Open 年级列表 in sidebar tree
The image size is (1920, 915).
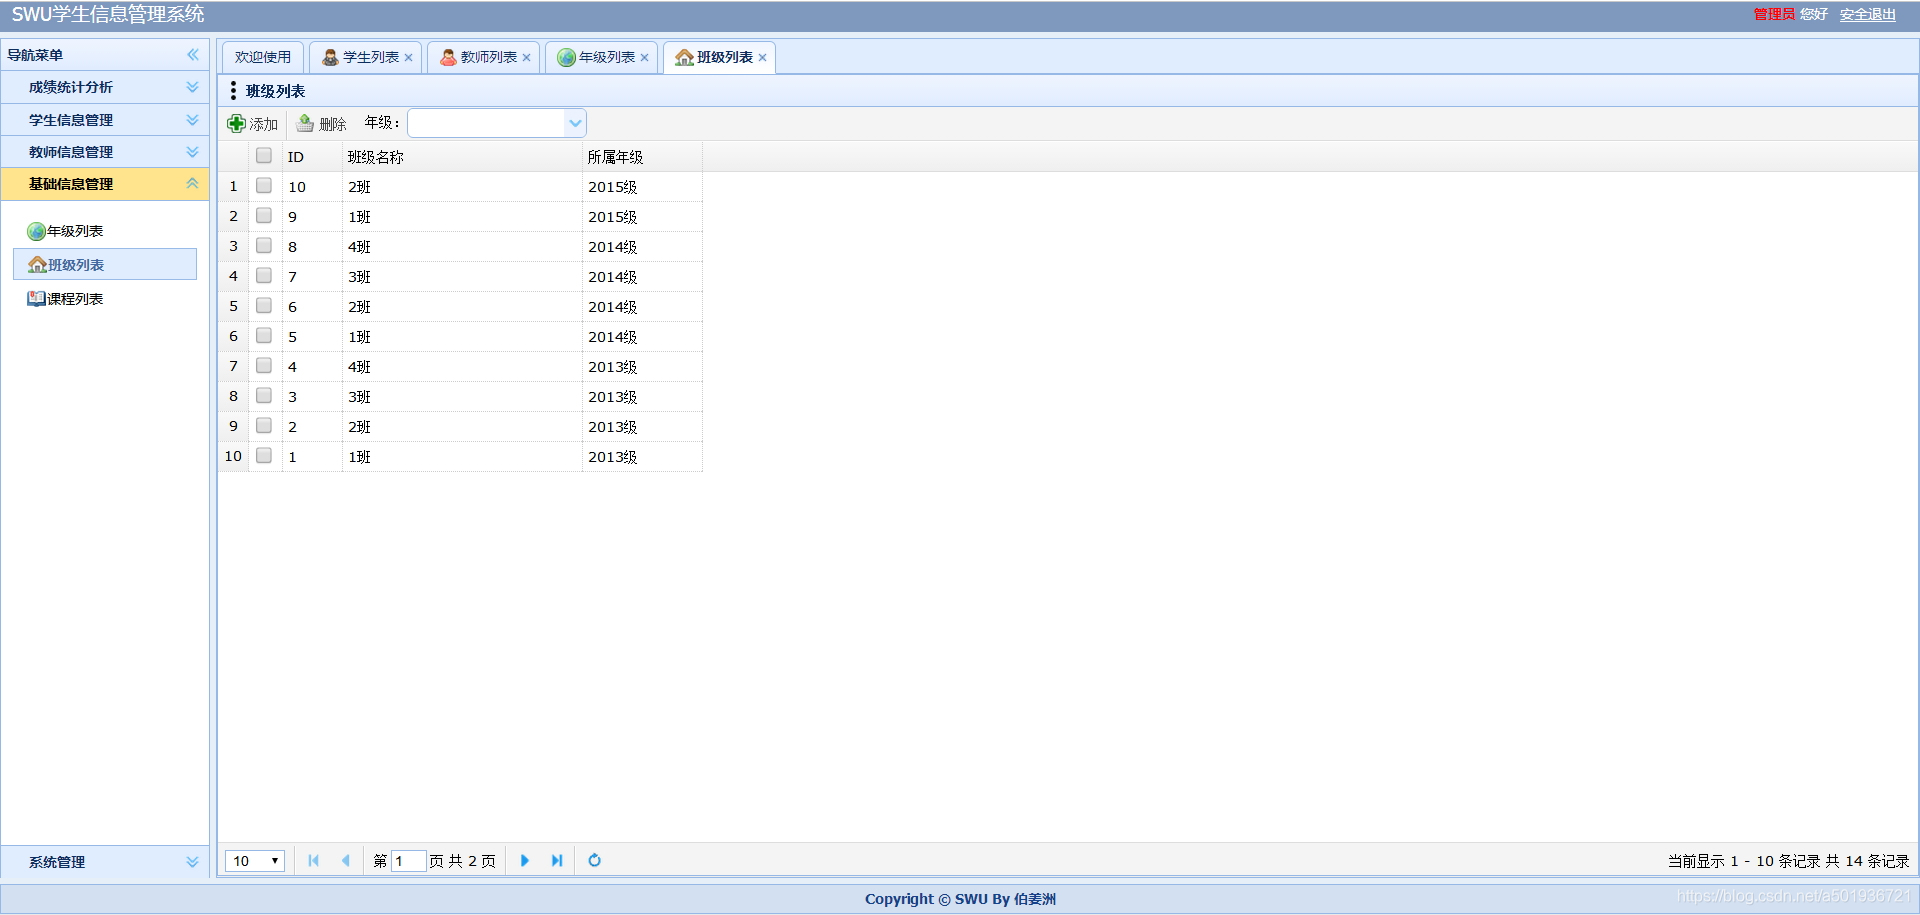coord(65,231)
